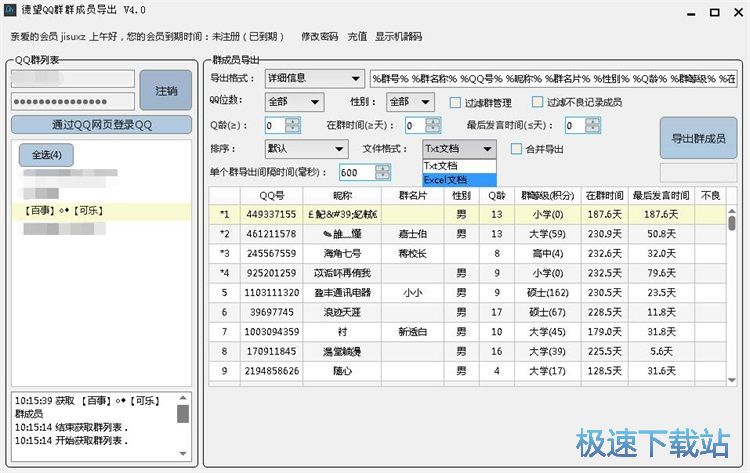Click the QQ password field

(73, 101)
